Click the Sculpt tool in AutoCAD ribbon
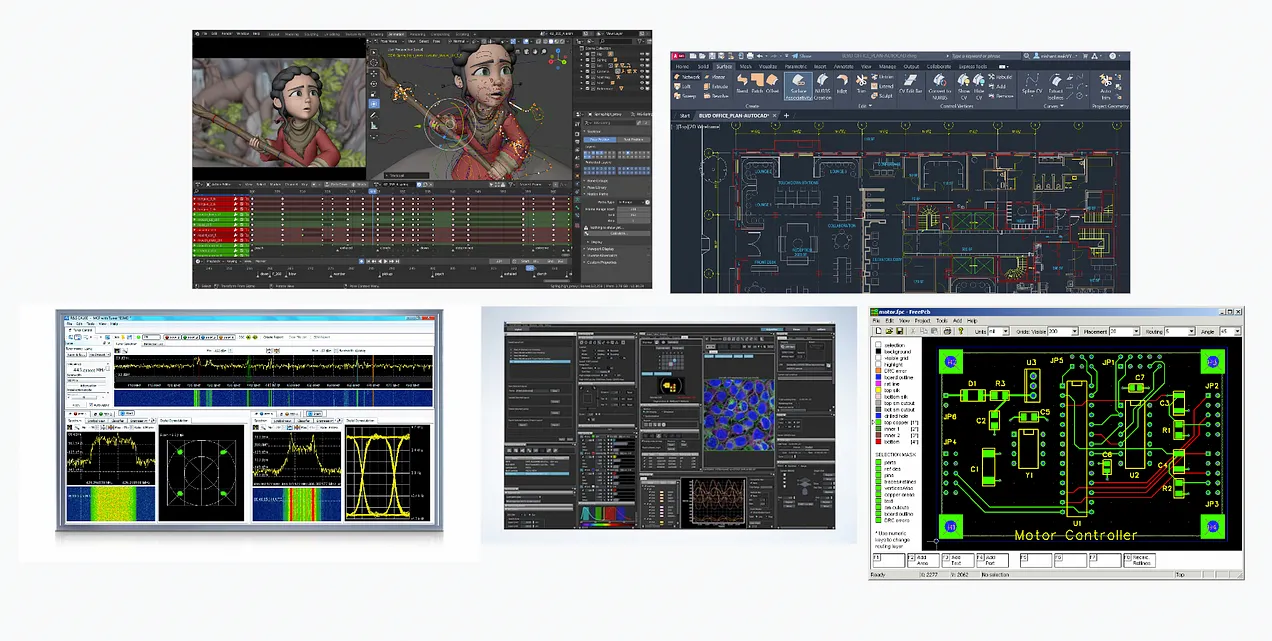 coord(883,96)
